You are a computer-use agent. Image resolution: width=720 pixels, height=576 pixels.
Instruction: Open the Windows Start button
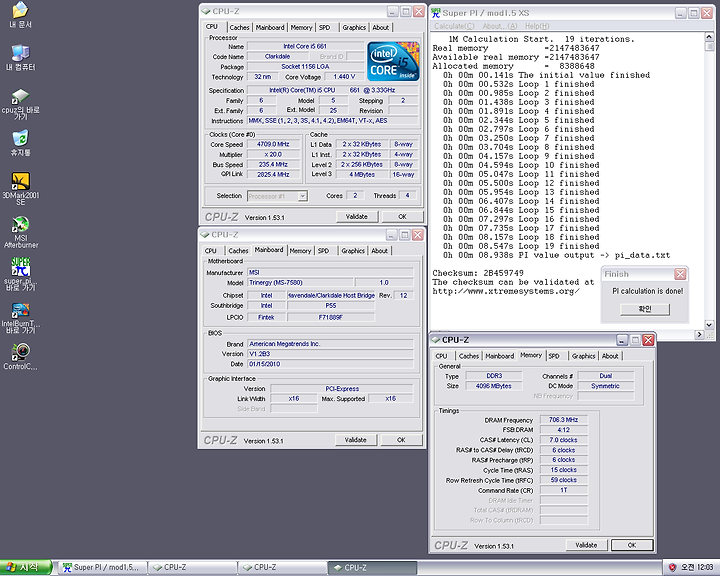tap(25, 567)
